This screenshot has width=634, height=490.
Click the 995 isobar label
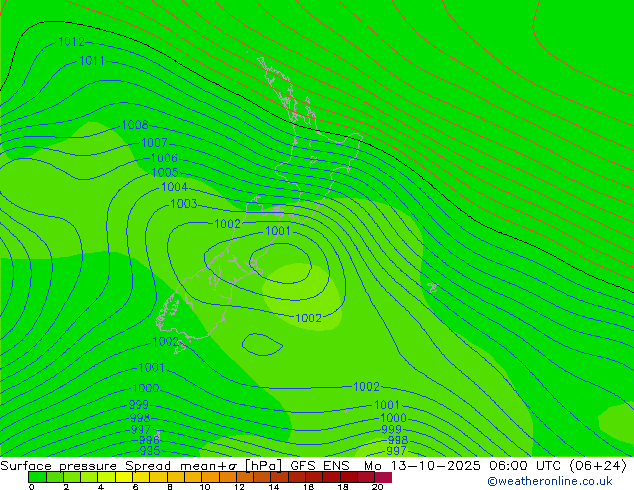click(x=150, y=450)
